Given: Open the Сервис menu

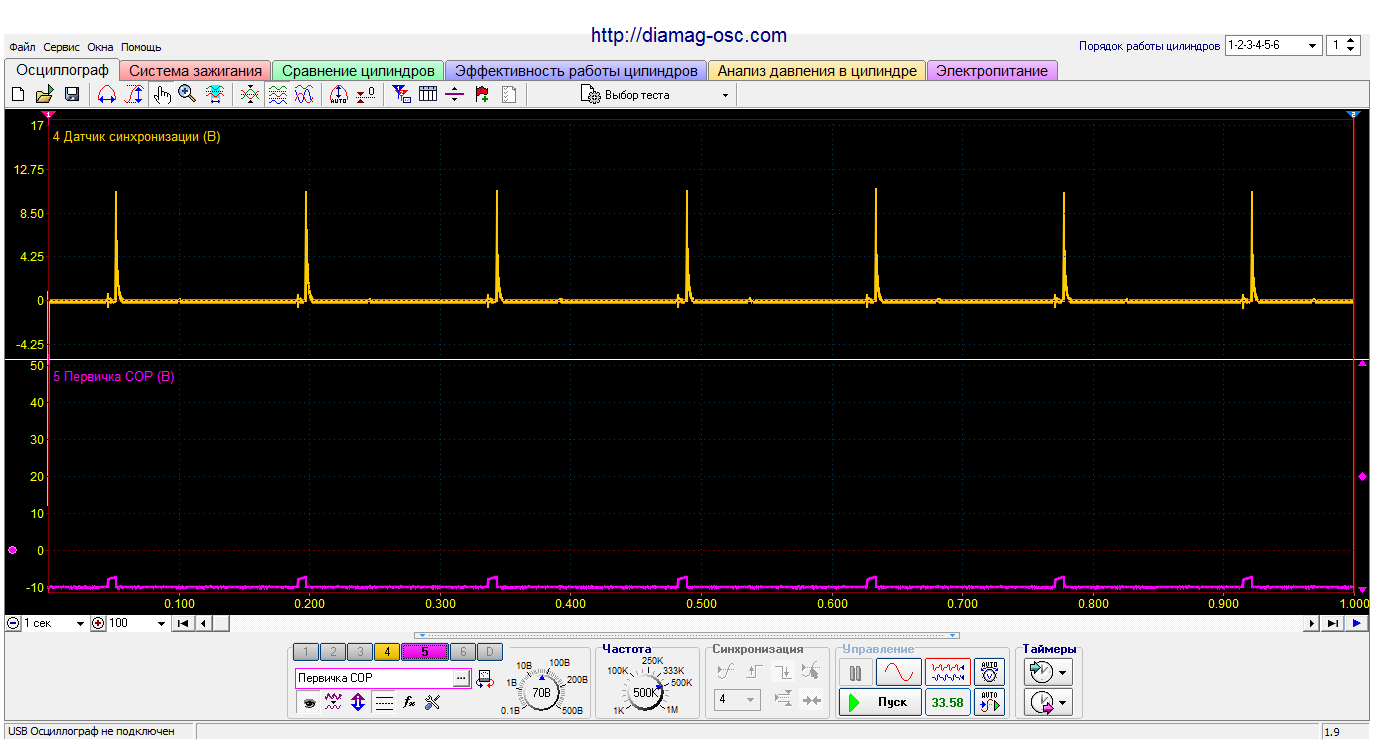Looking at the screenshot, I should pyautogui.click(x=62, y=47).
